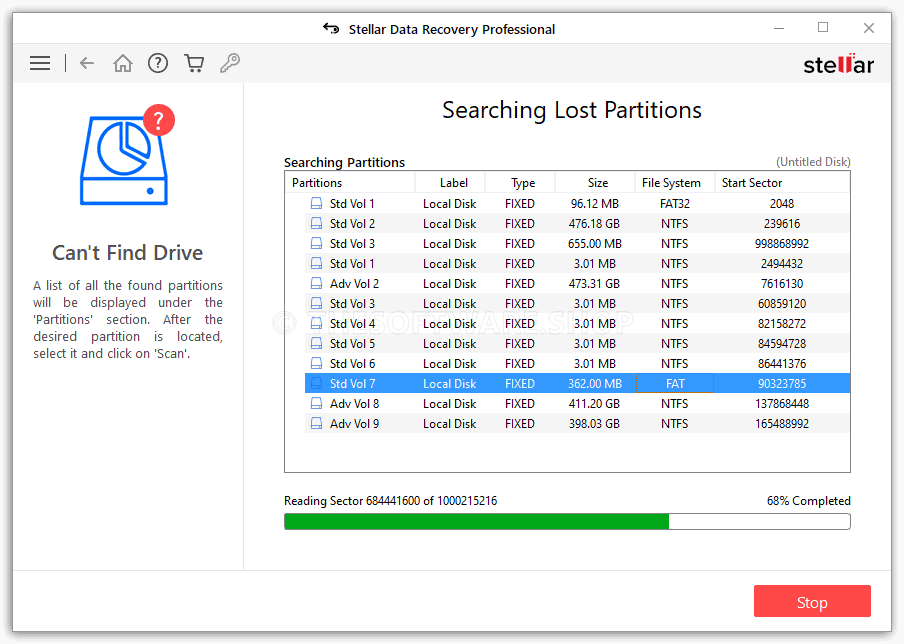Click start sector 998868992
Viewport: 904px width, 644px height.
coord(782,243)
